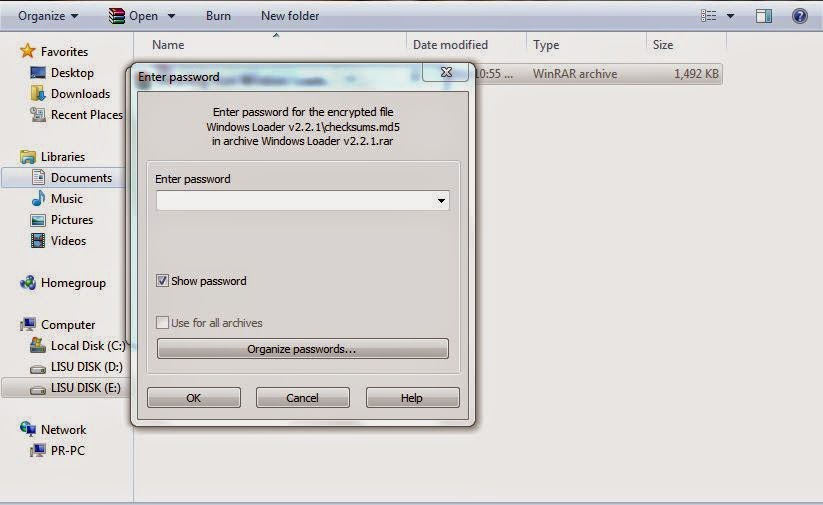Open Recent Places in sidebar
This screenshot has width=823, height=505.
pyautogui.click(x=87, y=114)
